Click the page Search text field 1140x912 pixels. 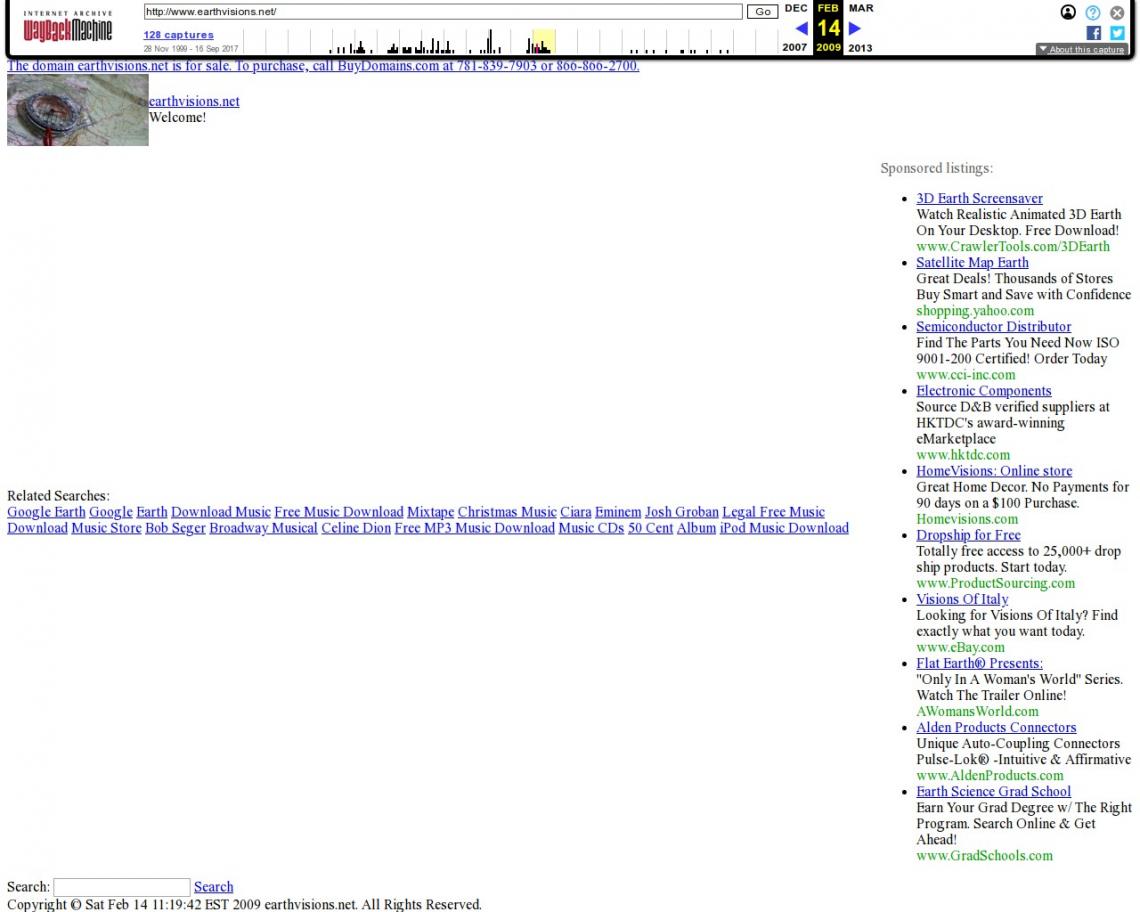click(x=121, y=887)
